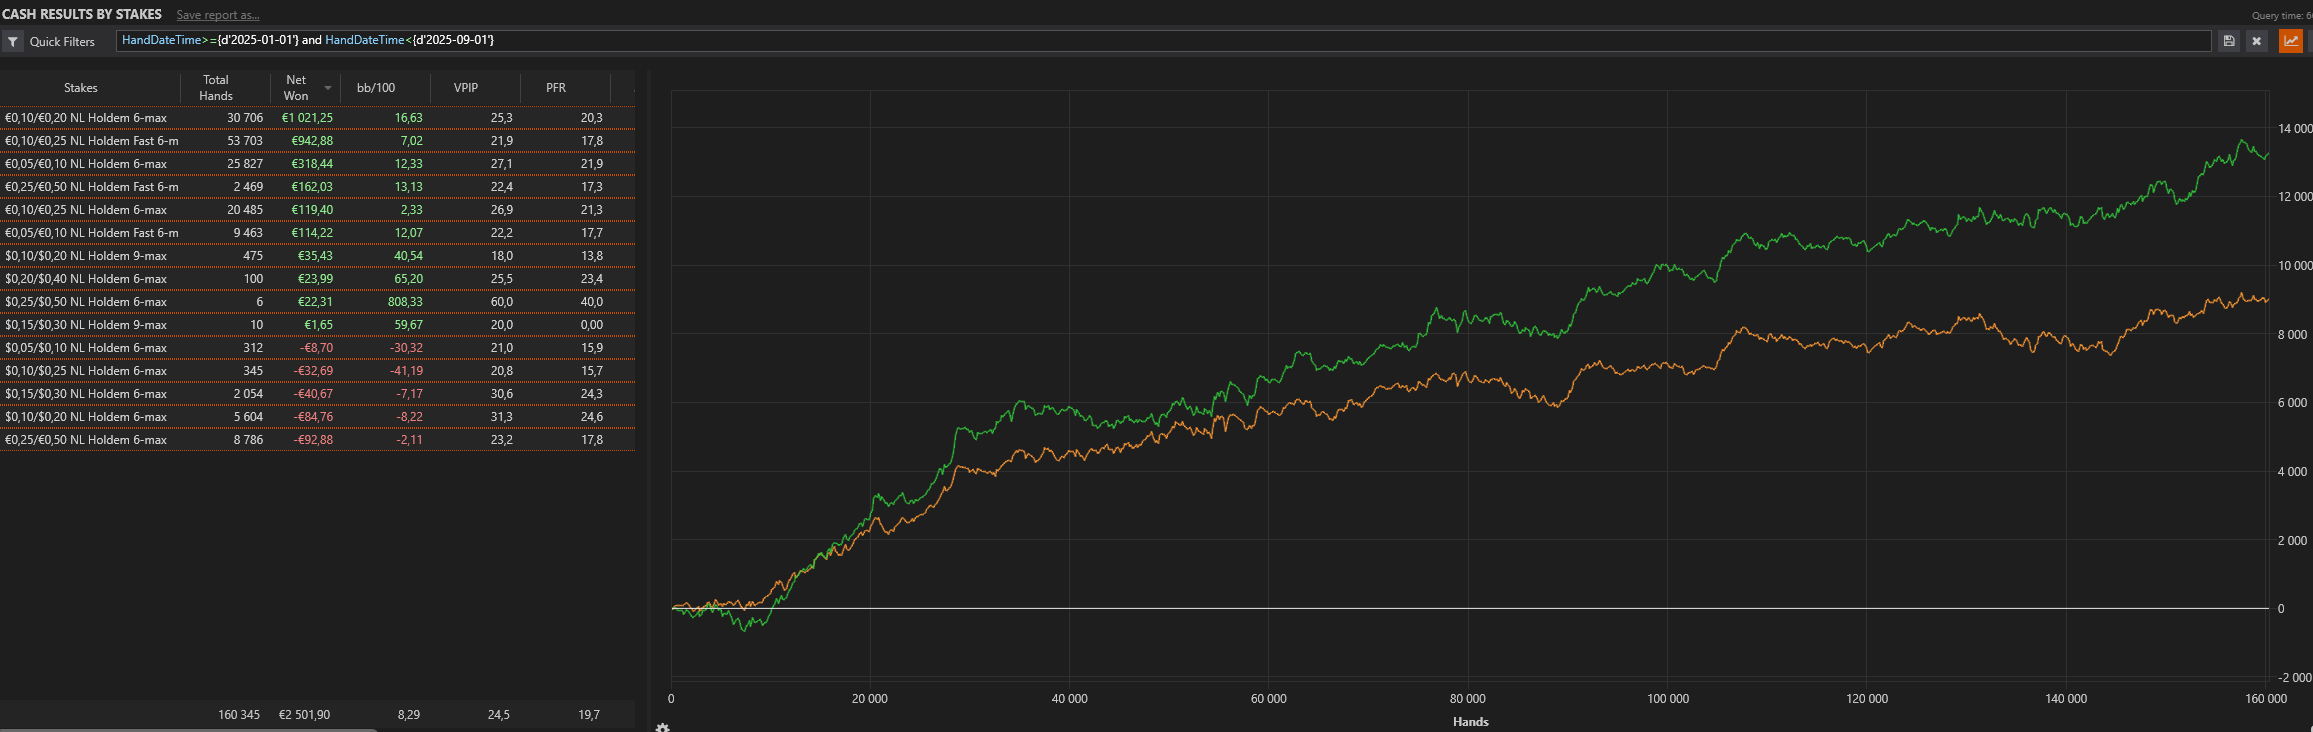
Task: Select the €0,05/€0,10 NL Holdem Fast 6-m row
Action: point(317,233)
